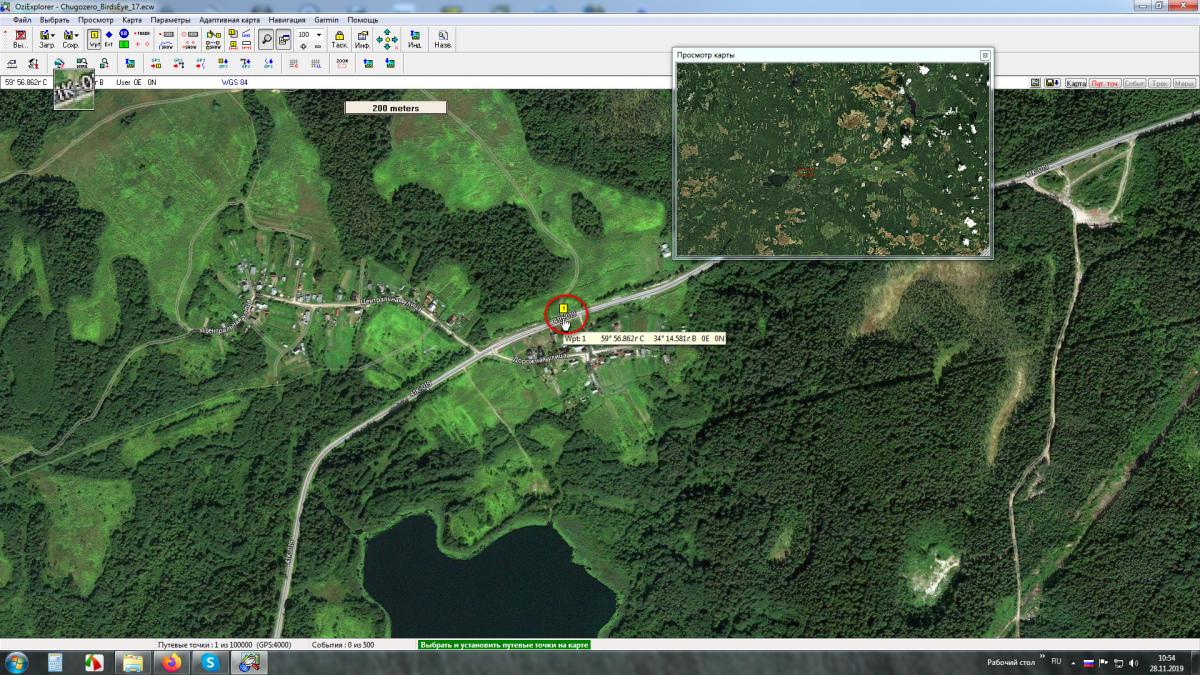This screenshot has height=675, width=1200.
Task: Toggle the map view window button
Action: [x=284, y=40]
